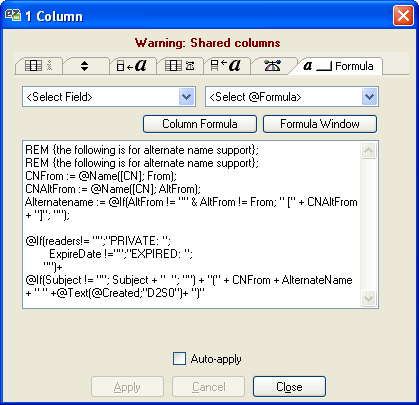
Task: Switch to the sorting arrows tab
Action: [x=85, y=66]
